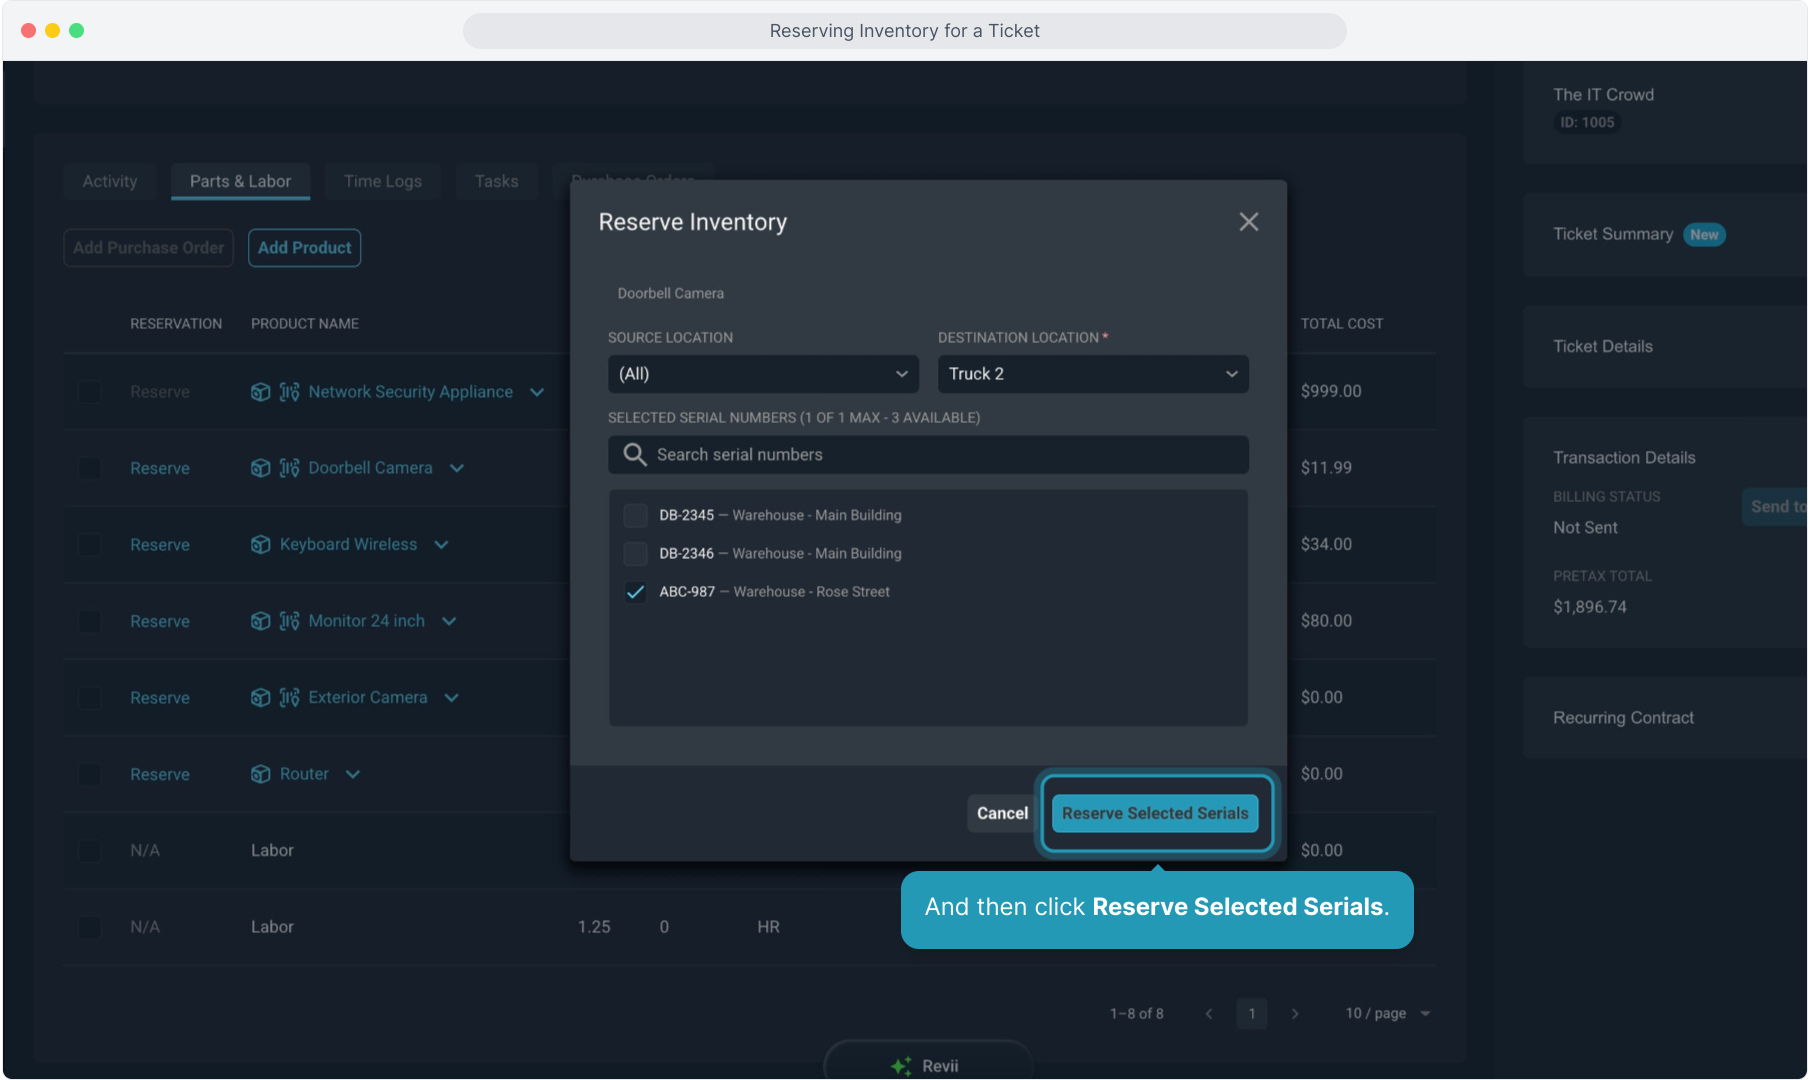The height and width of the screenshot is (1080, 1810).
Task: Switch to the Time Logs tab
Action: [x=382, y=182]
